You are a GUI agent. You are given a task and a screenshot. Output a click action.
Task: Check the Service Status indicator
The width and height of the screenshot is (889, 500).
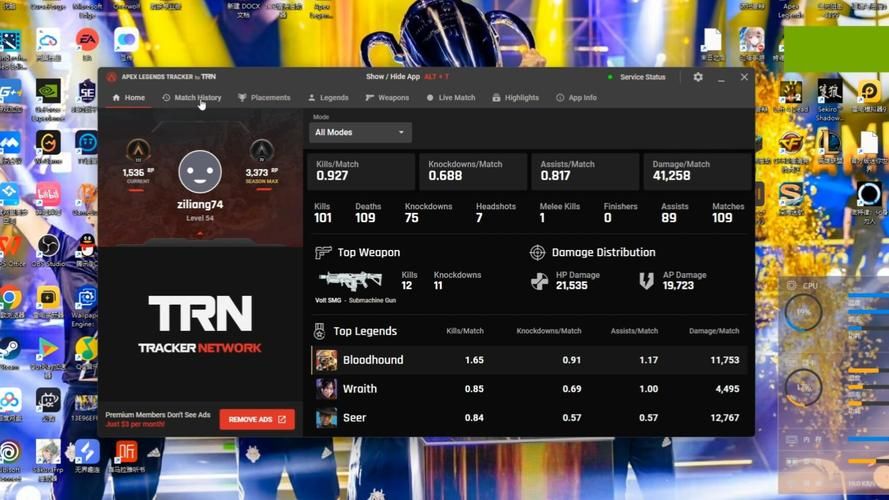pyautogui.click(x=637, y=77)
